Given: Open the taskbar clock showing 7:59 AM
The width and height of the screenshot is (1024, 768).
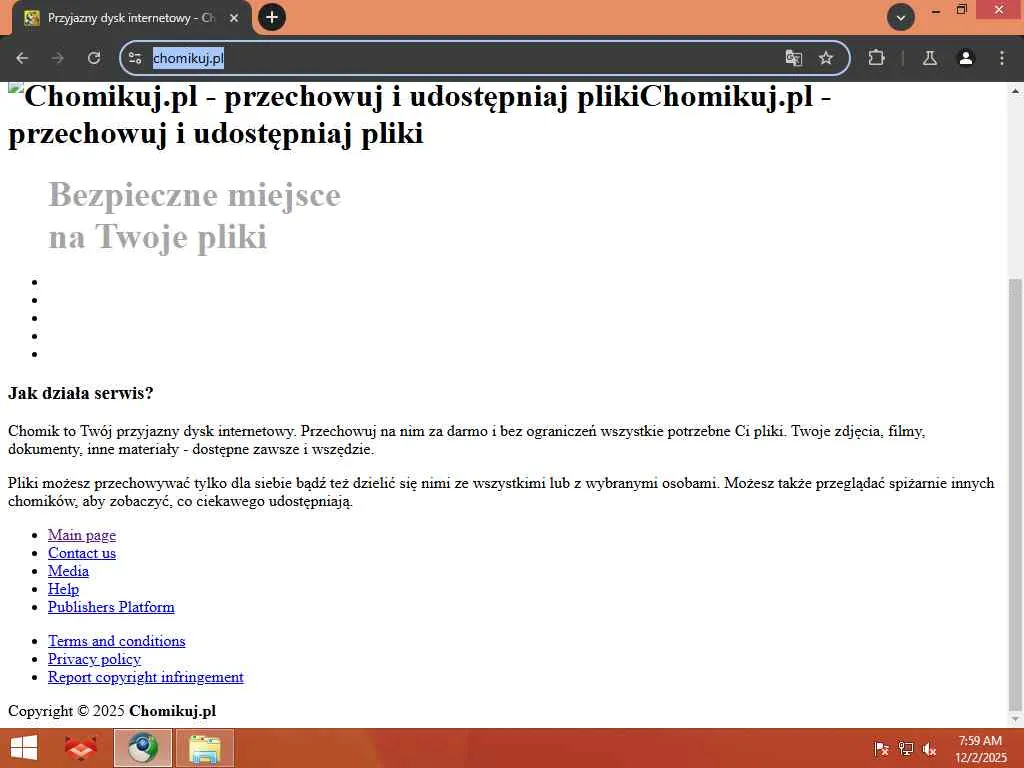Looking at the screenshot, I should pyautogui.click(x=980, y=749).
